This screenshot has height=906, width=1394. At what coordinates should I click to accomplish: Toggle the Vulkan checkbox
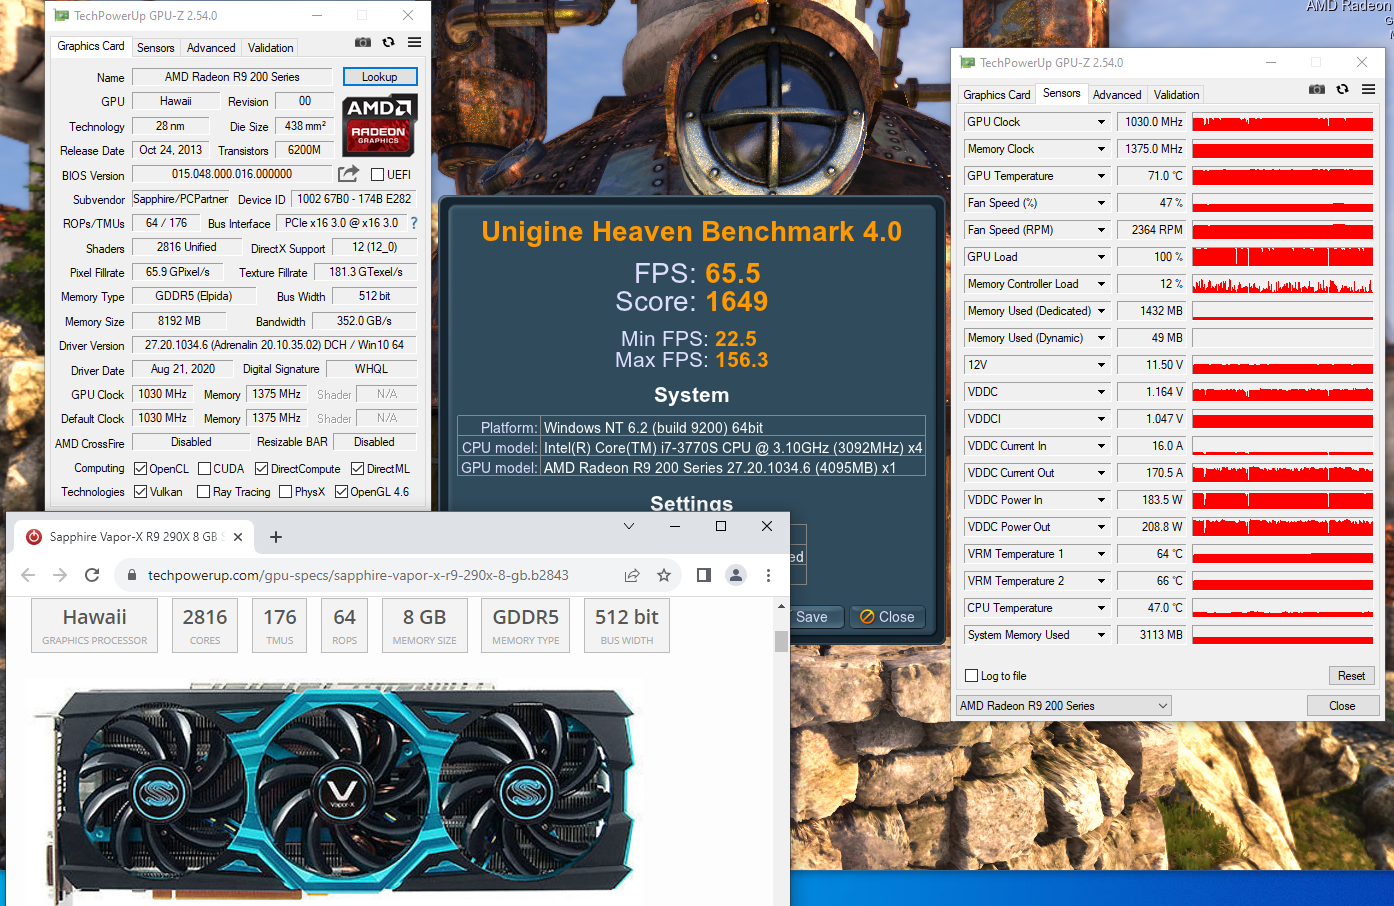(x=141, y=491)
